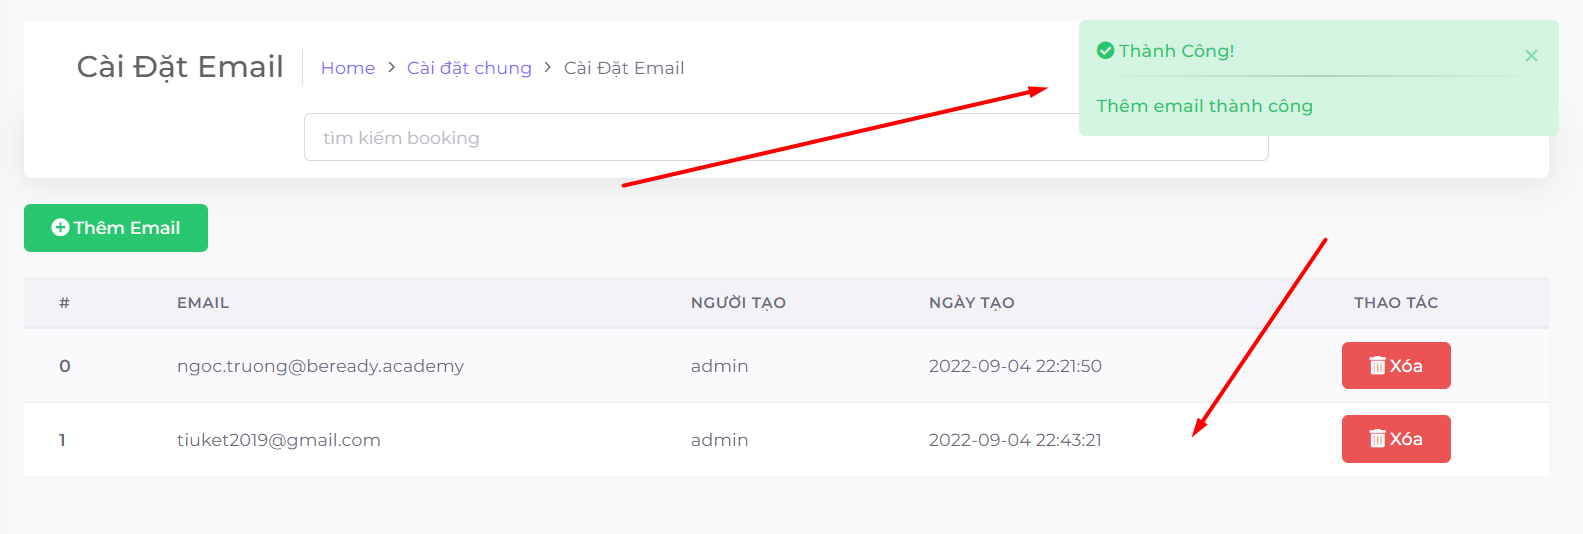The width and height of the screenshot is (1583, 534).
Task: Click the chevron after Cài đặt chung
Action: click(548, 68)
